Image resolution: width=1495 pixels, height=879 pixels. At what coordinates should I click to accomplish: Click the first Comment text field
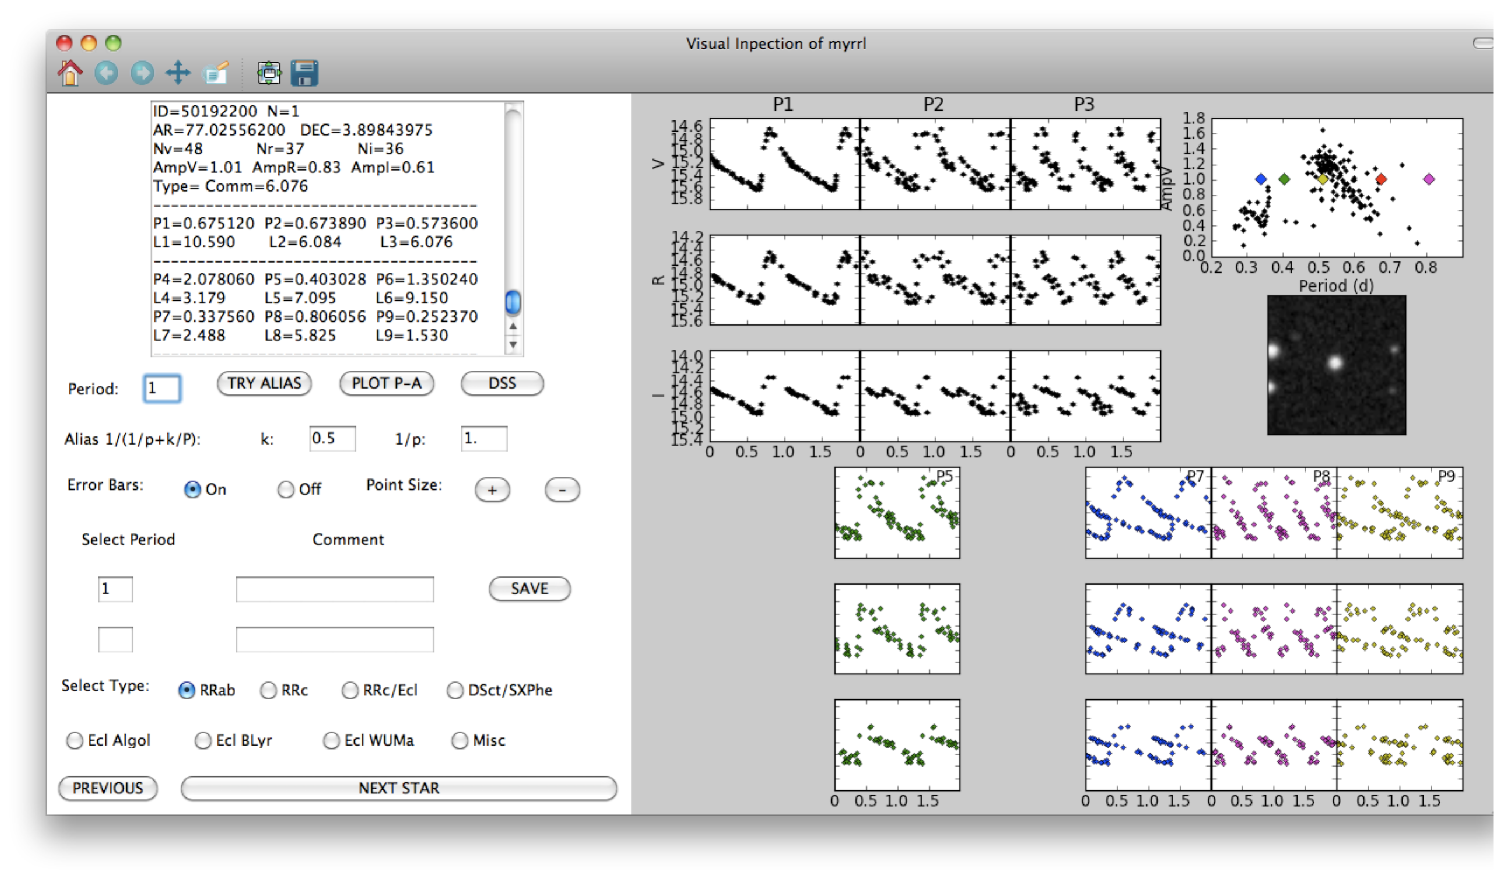(x=334, y=590)
